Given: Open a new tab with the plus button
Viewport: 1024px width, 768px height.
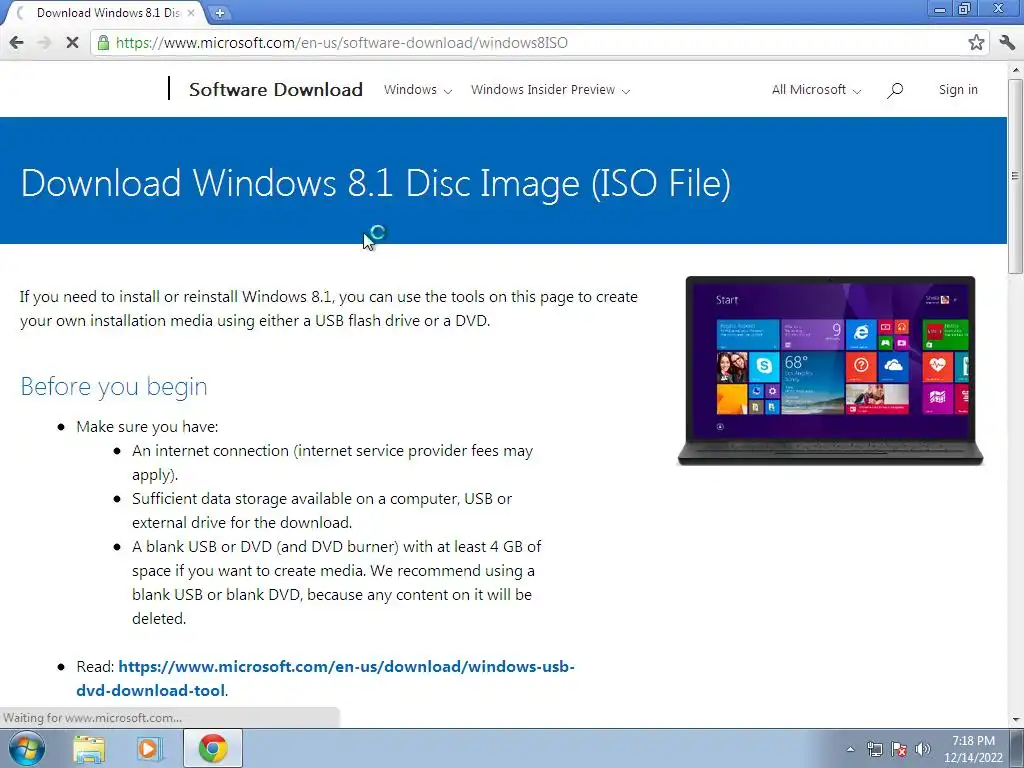Looking at the screenshot, I should click(219, 12).
